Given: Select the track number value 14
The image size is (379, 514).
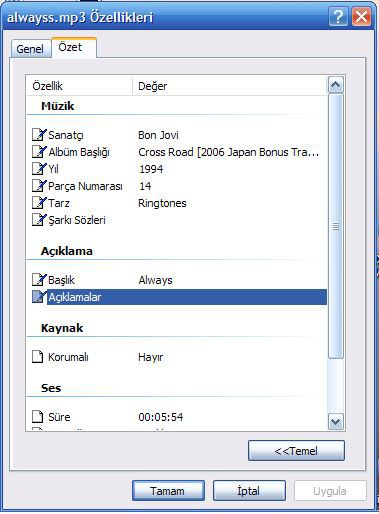Looking at the screenshot, I should coord(145,186).
